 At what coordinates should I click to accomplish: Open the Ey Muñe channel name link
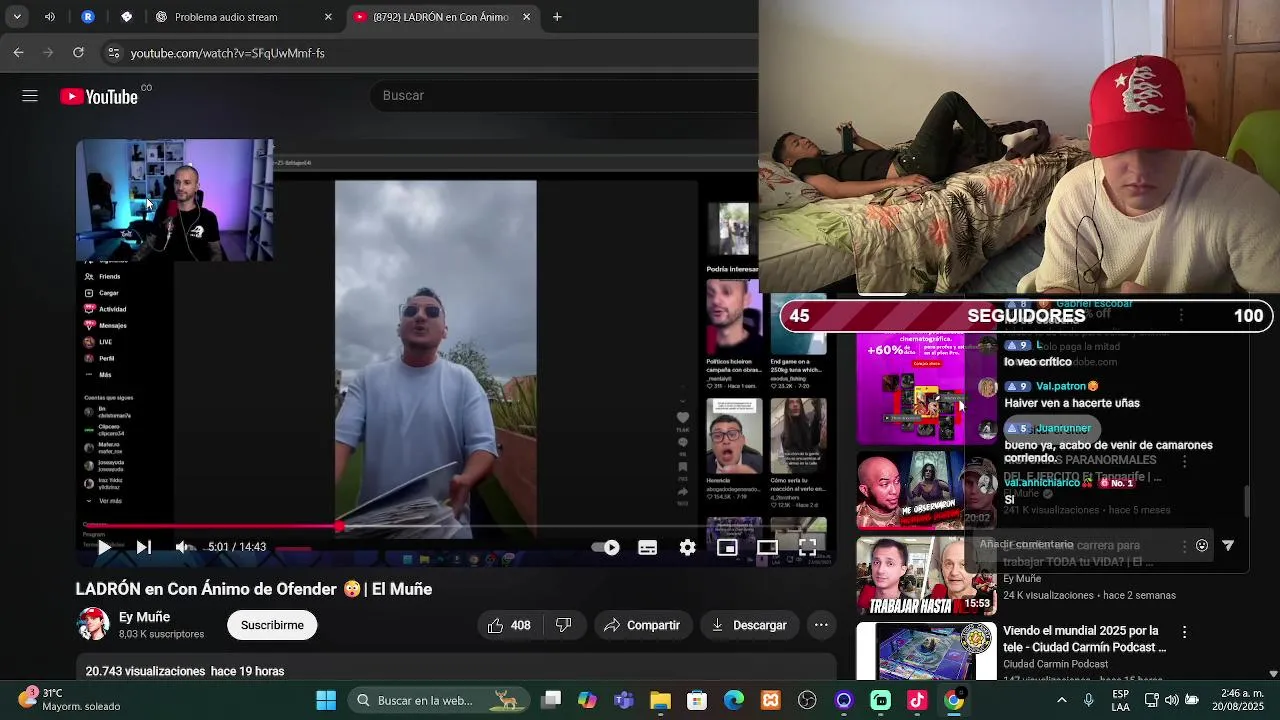tap(144, 617)
